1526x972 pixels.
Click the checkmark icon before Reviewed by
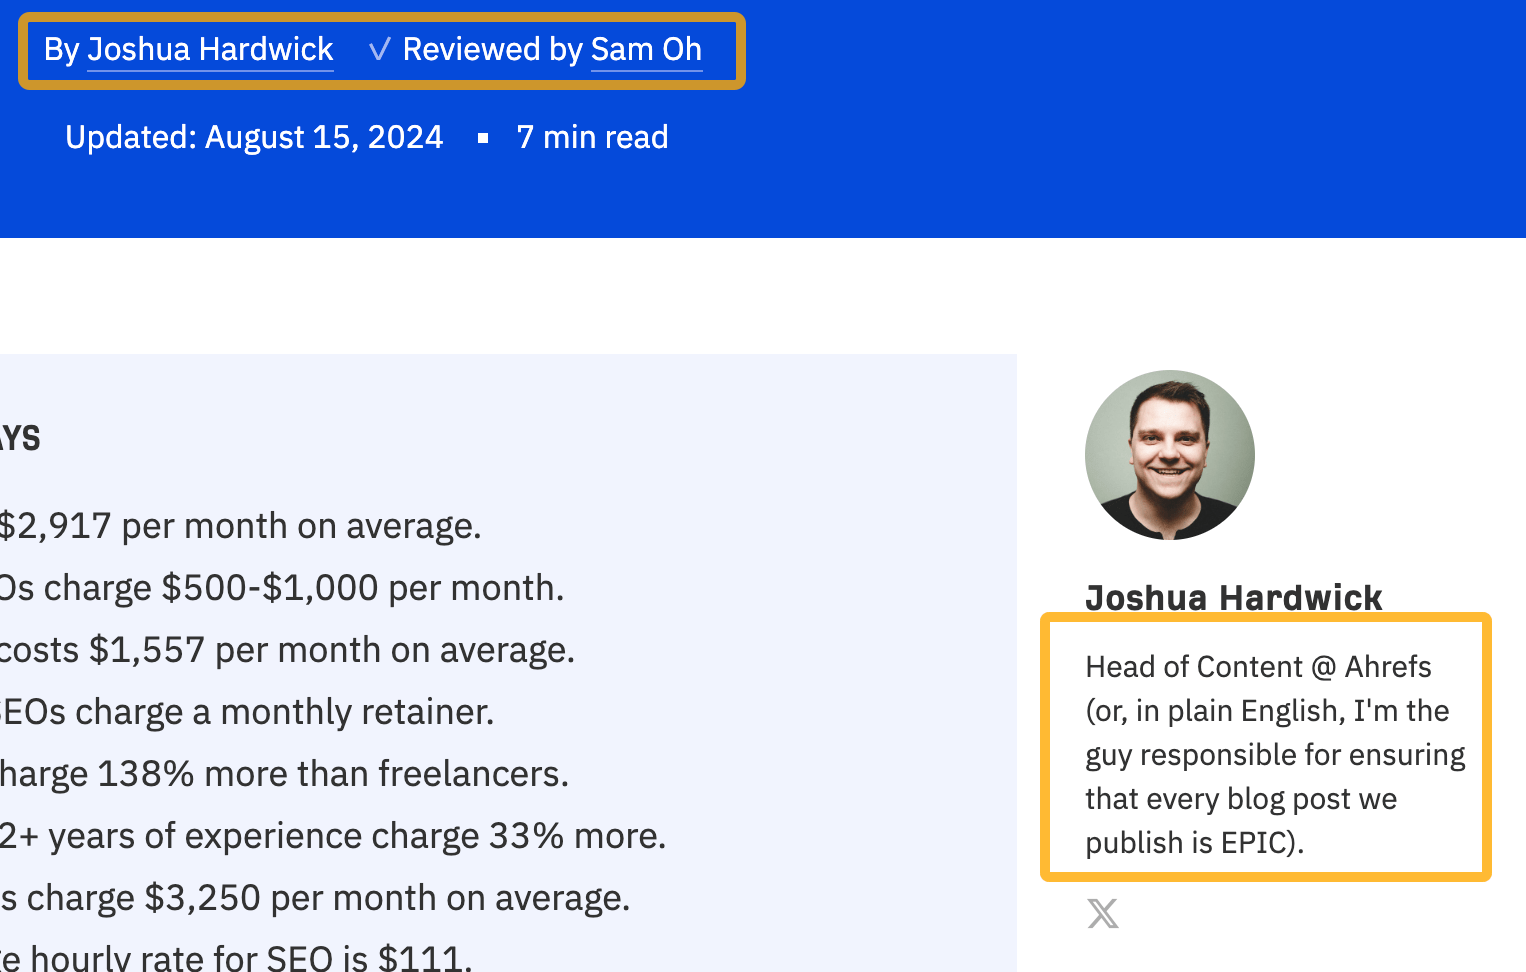coord(379,50)
